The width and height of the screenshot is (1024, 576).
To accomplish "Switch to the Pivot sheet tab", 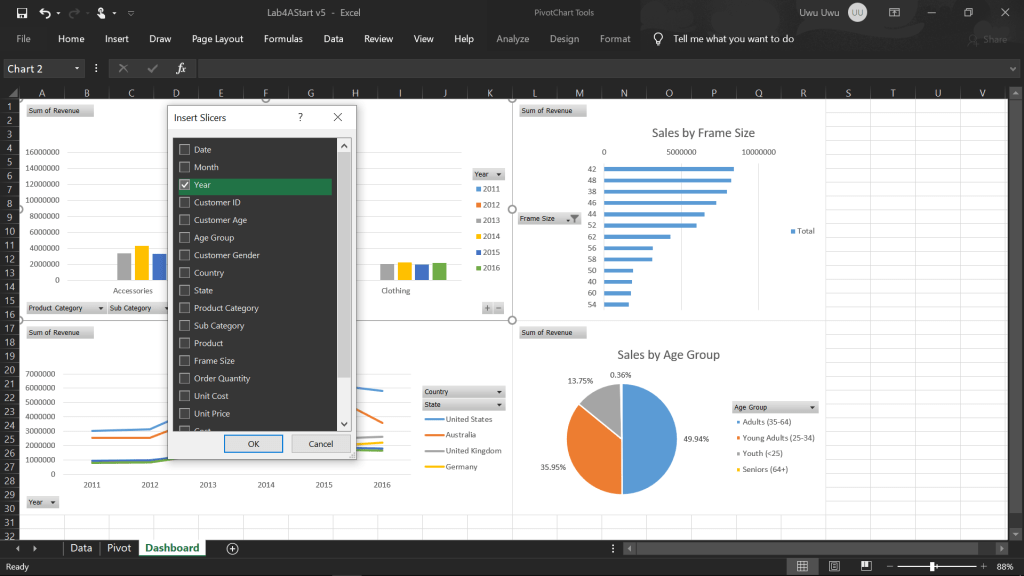I will pos(119,548).
